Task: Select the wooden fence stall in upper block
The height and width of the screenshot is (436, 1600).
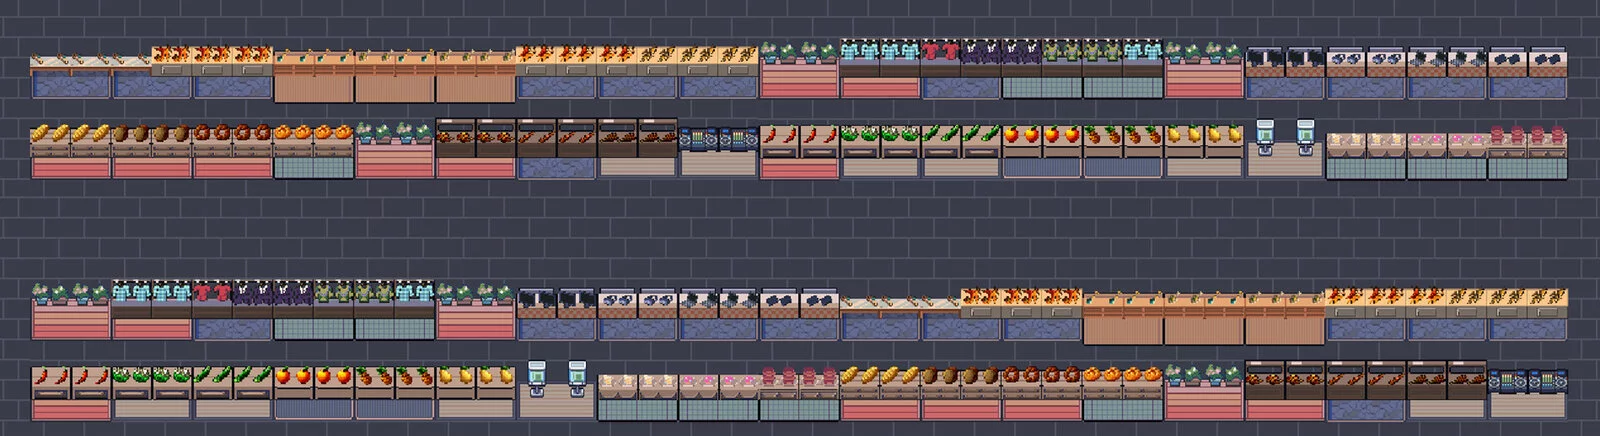Action: [x=394, y=75]
